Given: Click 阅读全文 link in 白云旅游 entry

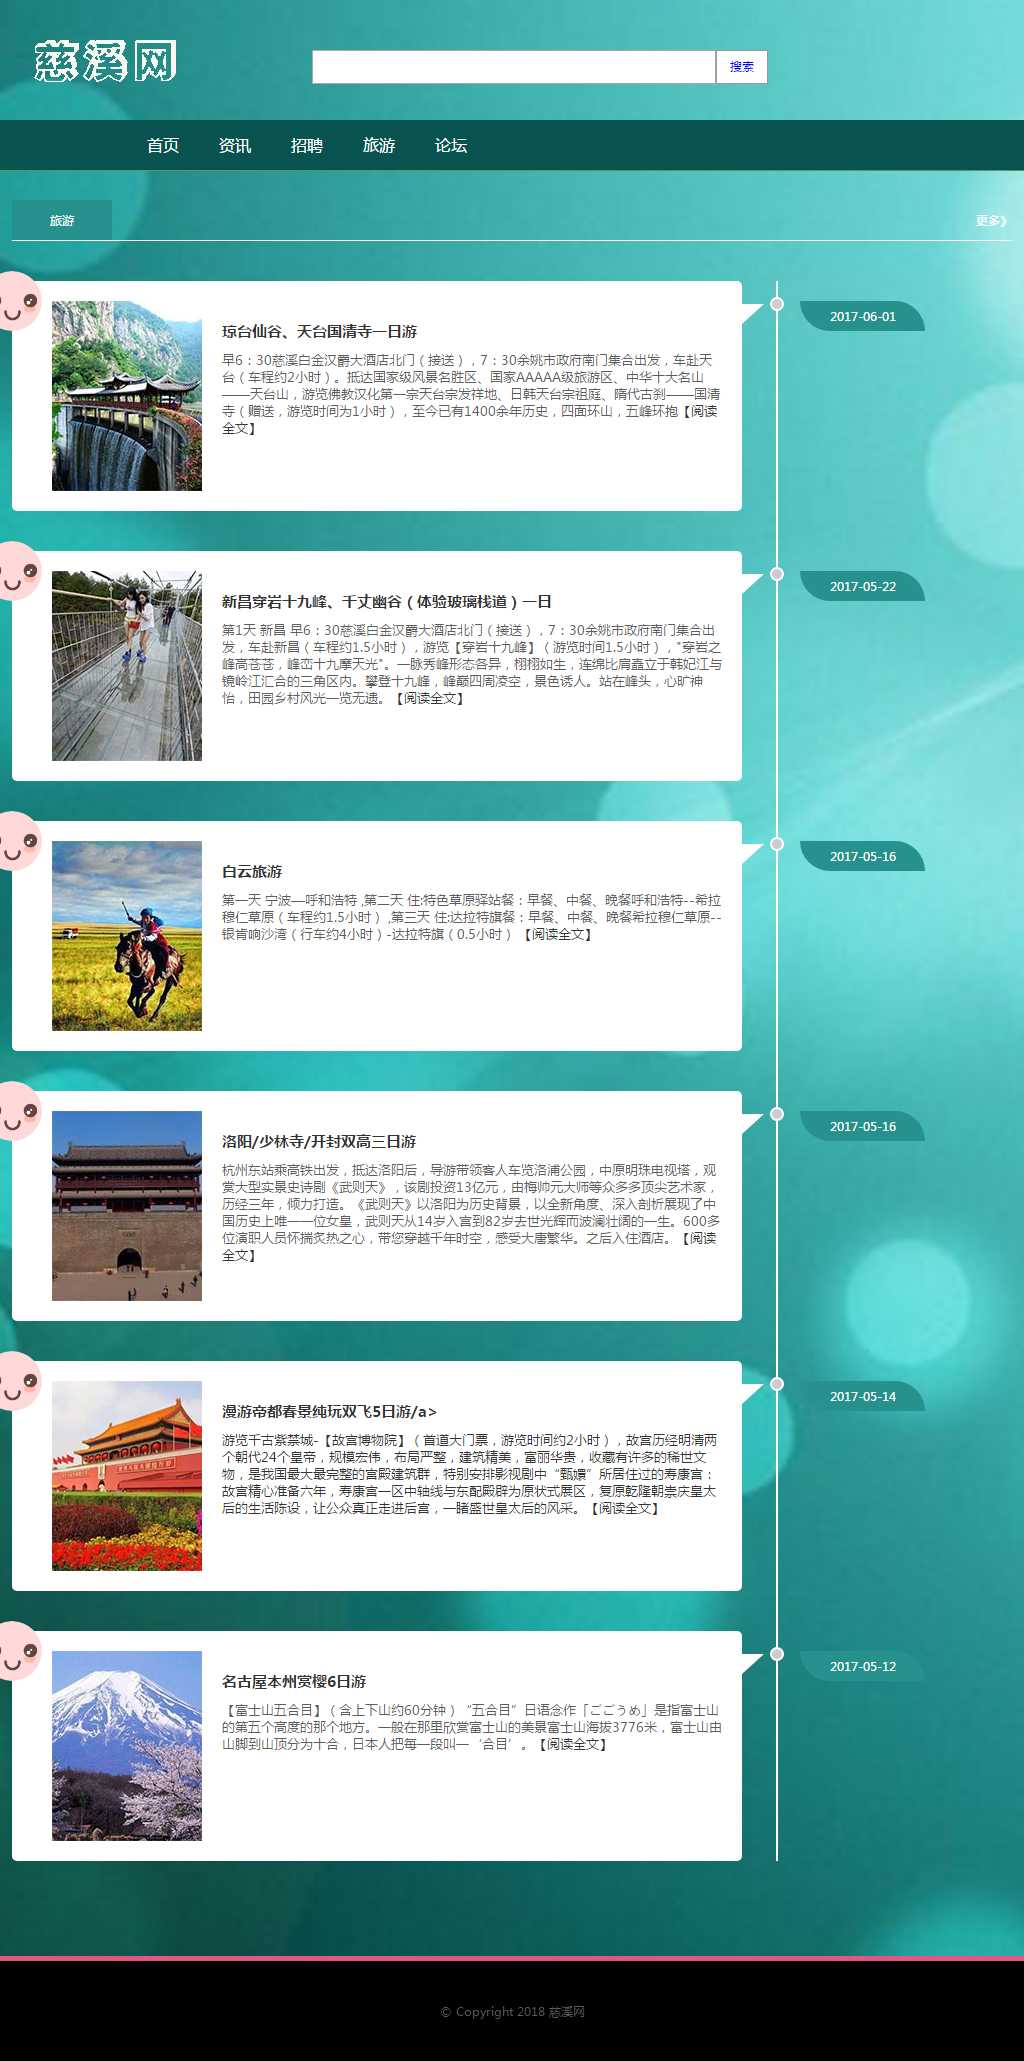Looking at the screenshot, I should (x=559, y=934).
